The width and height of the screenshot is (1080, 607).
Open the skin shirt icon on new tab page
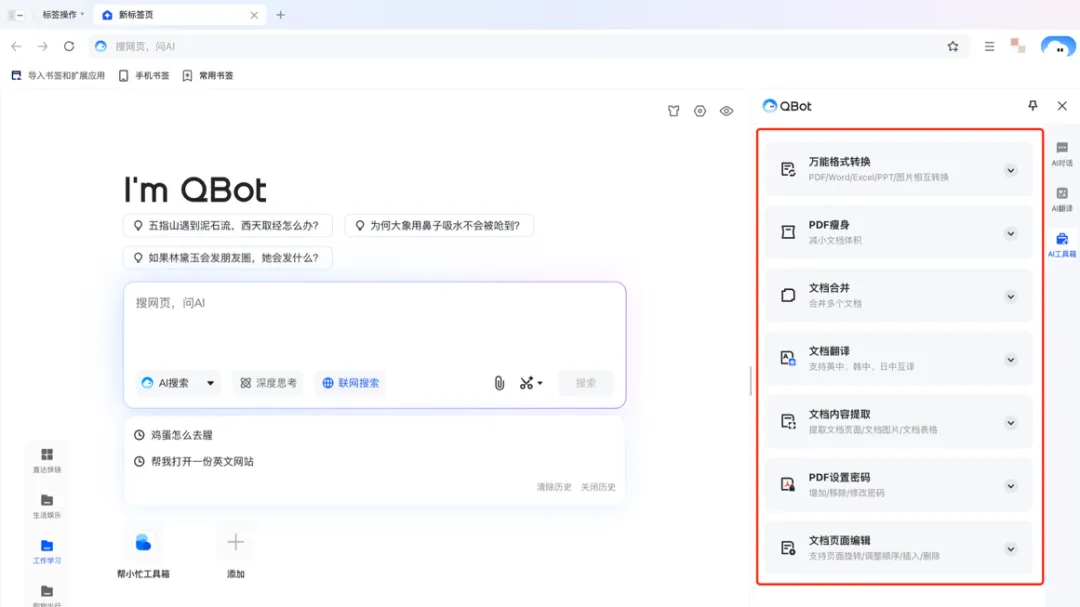[674, 111]
